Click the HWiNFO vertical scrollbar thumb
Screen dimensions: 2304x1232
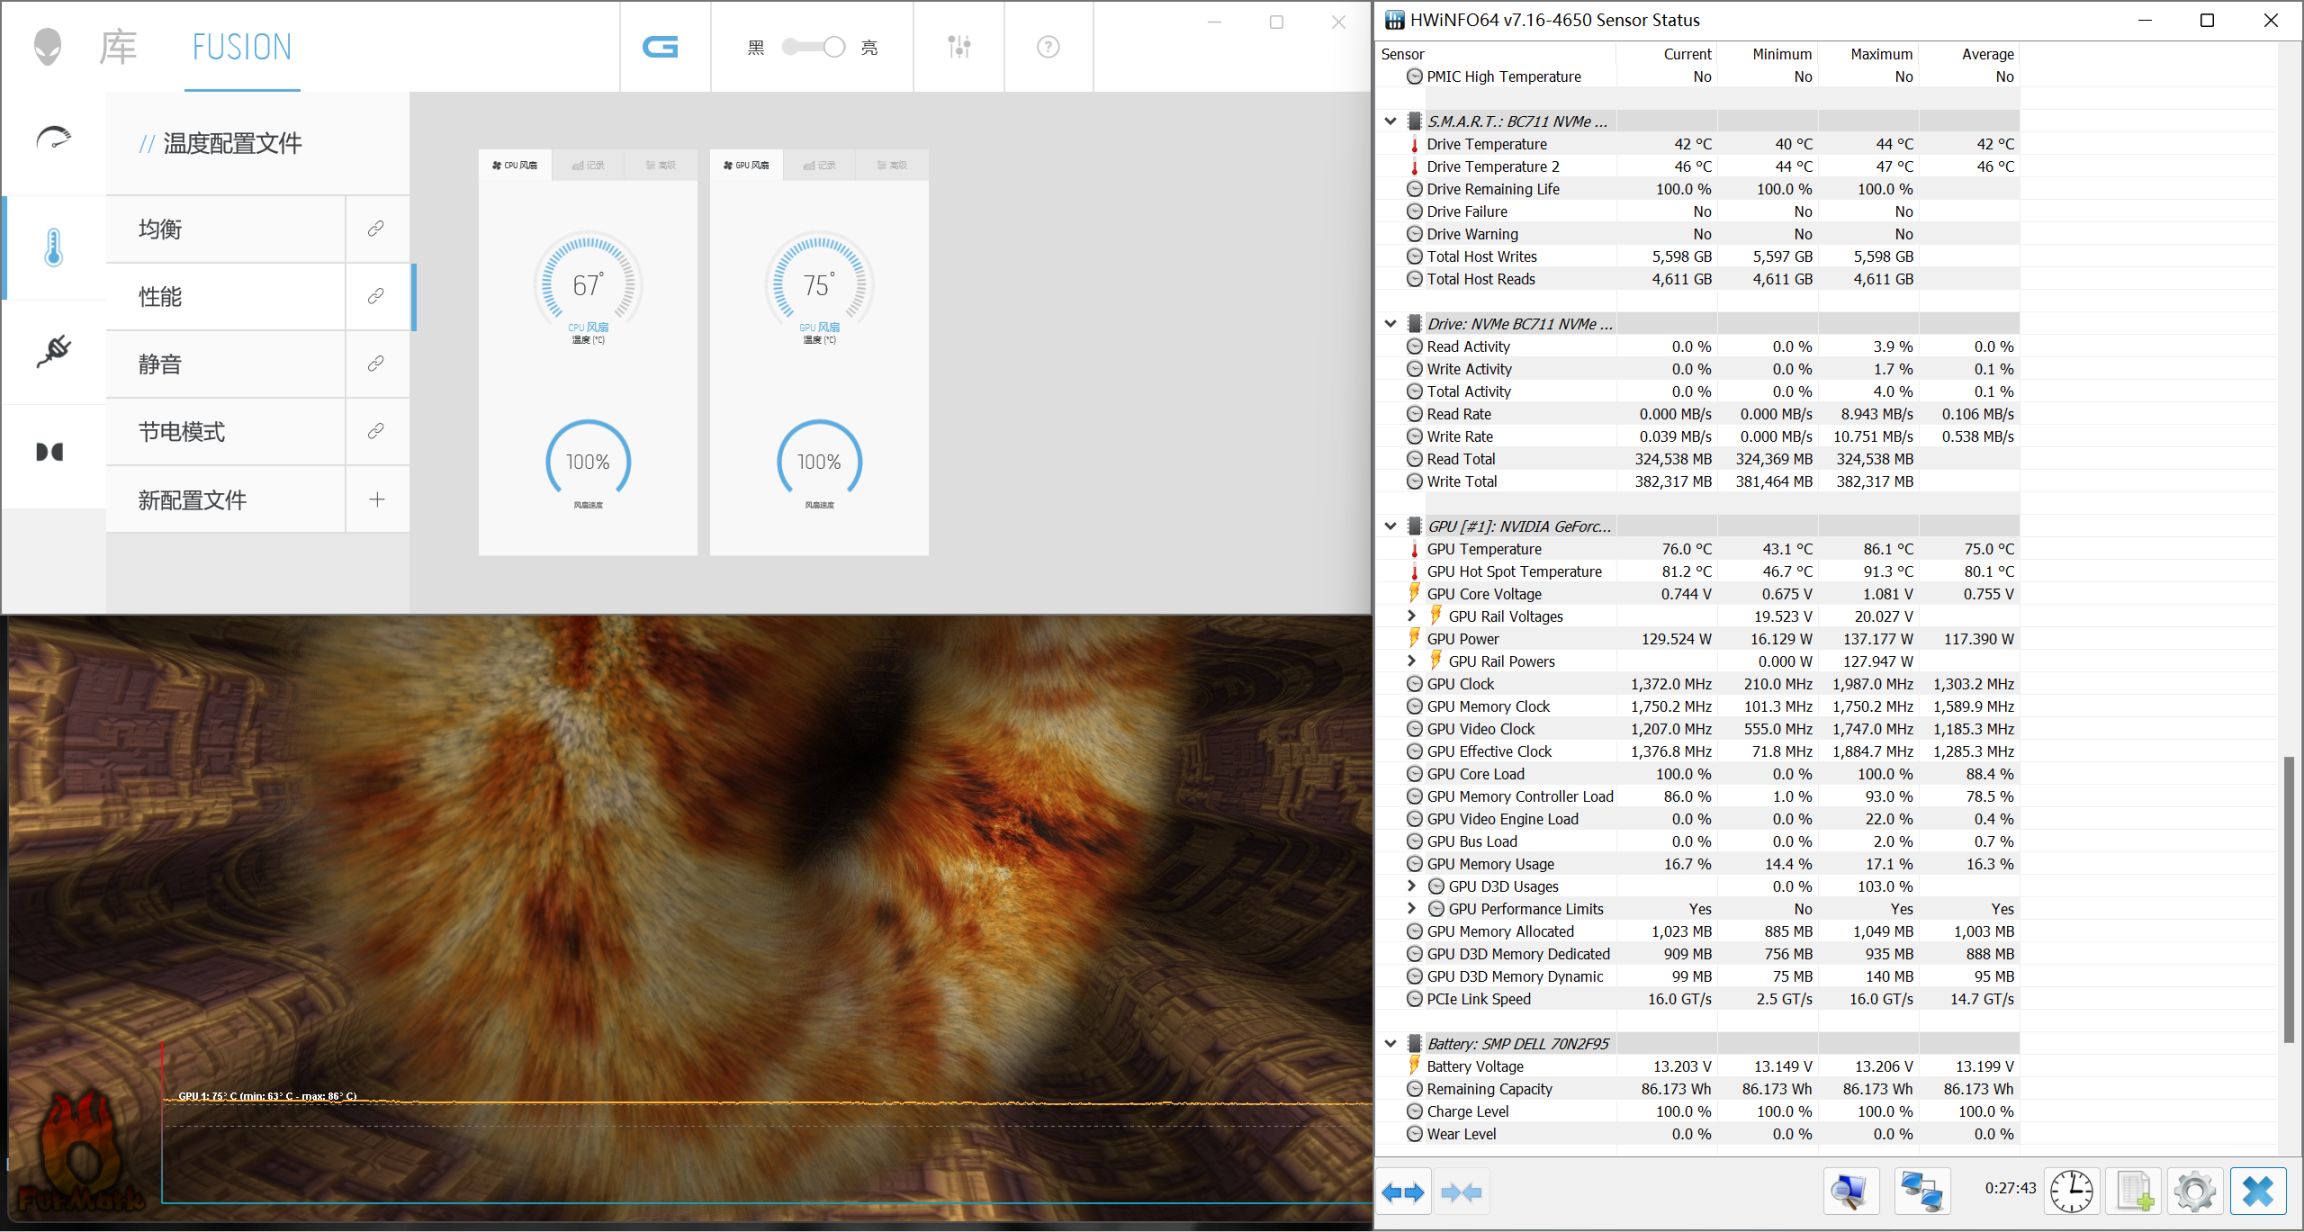(2288, 900)
